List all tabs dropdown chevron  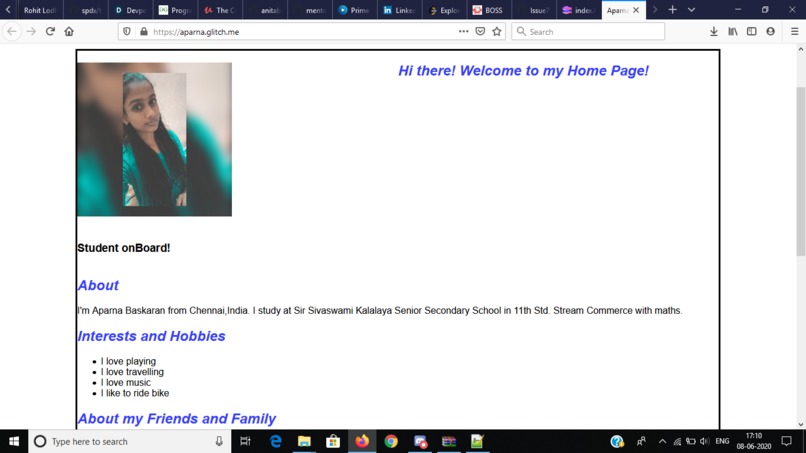691,10
